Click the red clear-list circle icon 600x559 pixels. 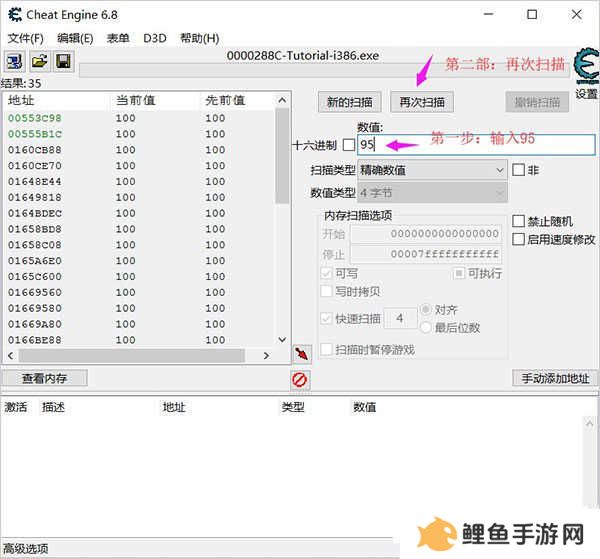click(x=300, y=380)
